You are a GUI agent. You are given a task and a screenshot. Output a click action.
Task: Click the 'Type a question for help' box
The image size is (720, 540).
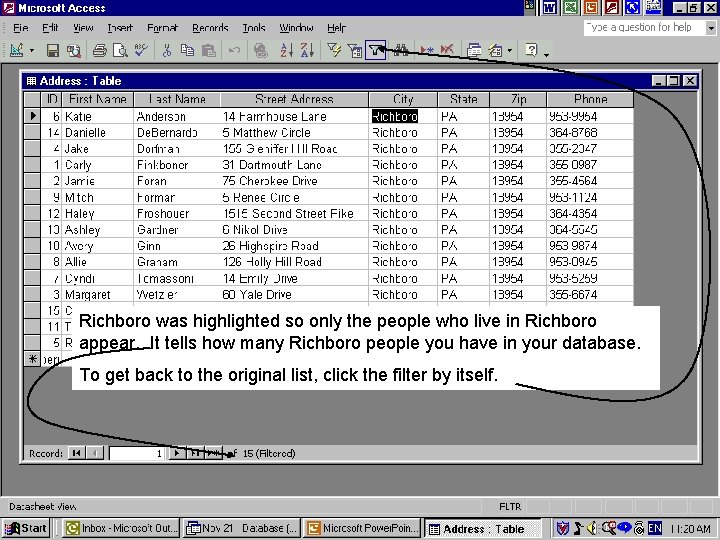coord(645,28)
